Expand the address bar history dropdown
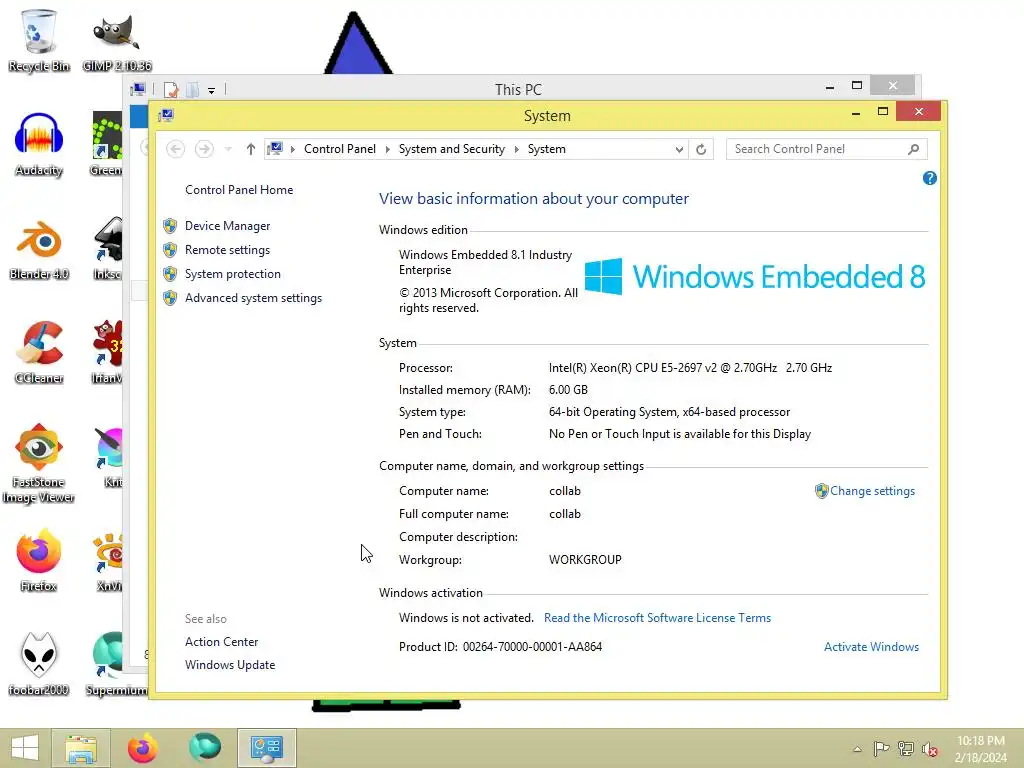Viewport: 1024px width, 768px height. pyautogui.click(x=679, y=150)
